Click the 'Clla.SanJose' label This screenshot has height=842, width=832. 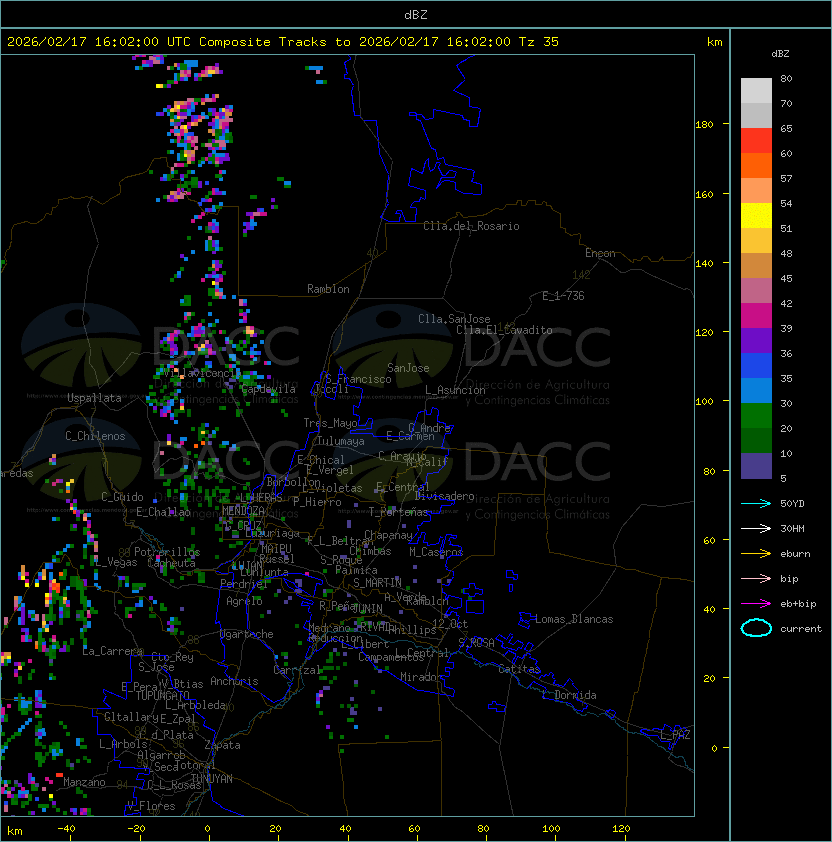(x=454, y=319)
